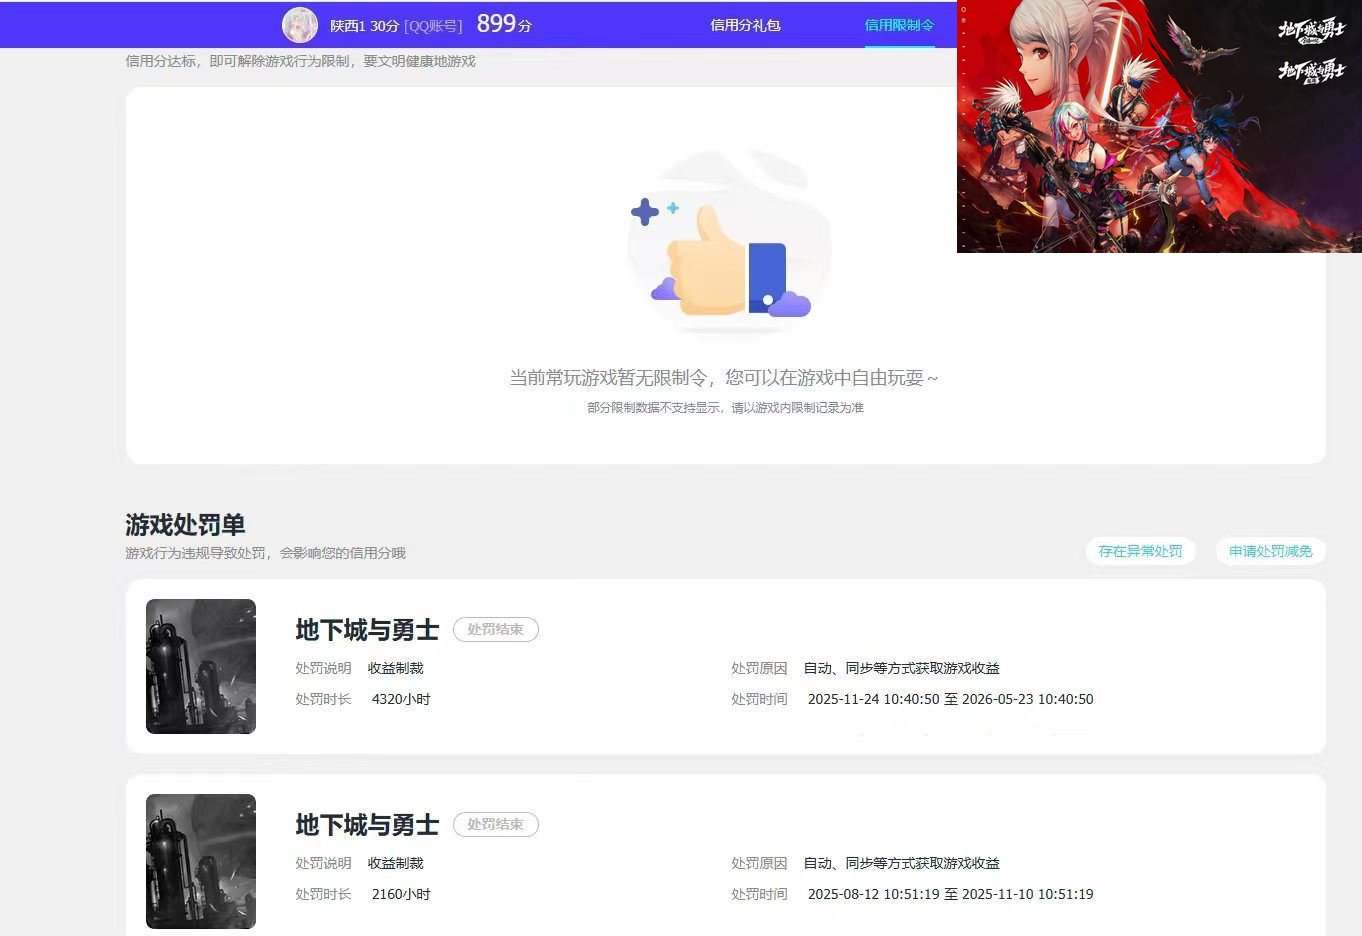Switch to the 信用限制令 tab

pos(899,25)
